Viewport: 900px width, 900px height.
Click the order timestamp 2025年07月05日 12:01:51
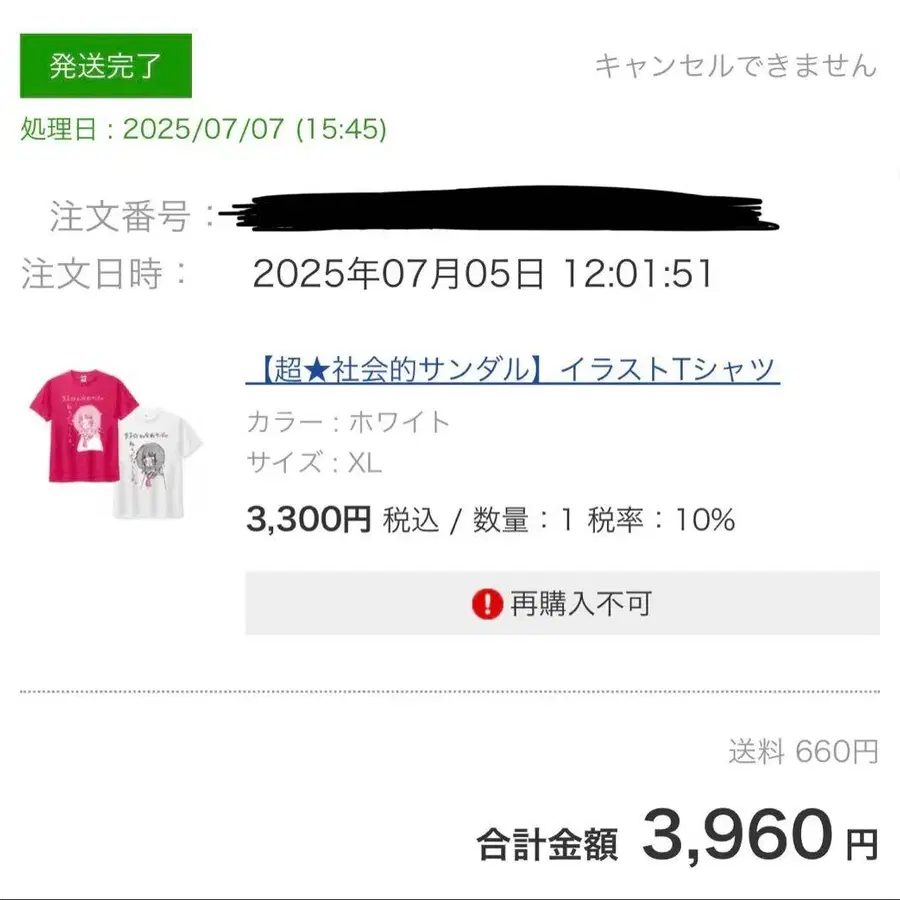coord(483,273)
